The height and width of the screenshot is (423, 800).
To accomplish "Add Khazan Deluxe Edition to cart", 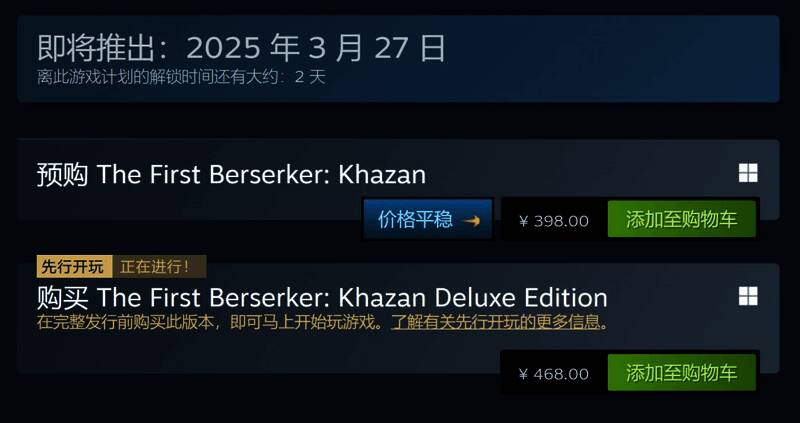I will click(x=681, y=372).
